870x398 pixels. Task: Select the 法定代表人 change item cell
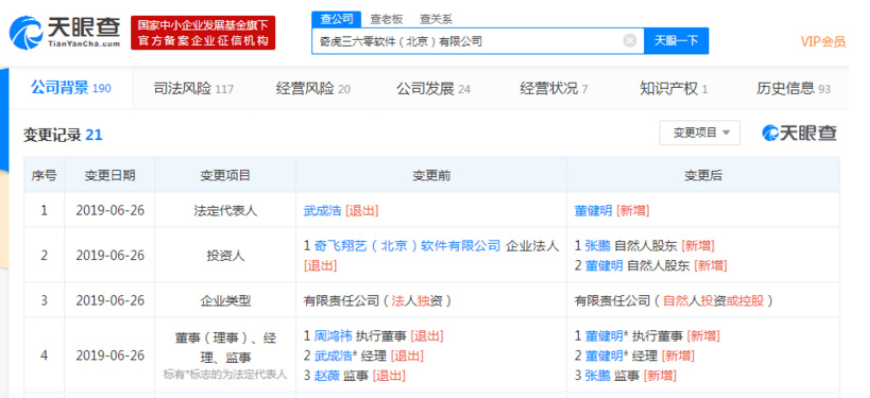pyautogui.click(x=225, y=210)
